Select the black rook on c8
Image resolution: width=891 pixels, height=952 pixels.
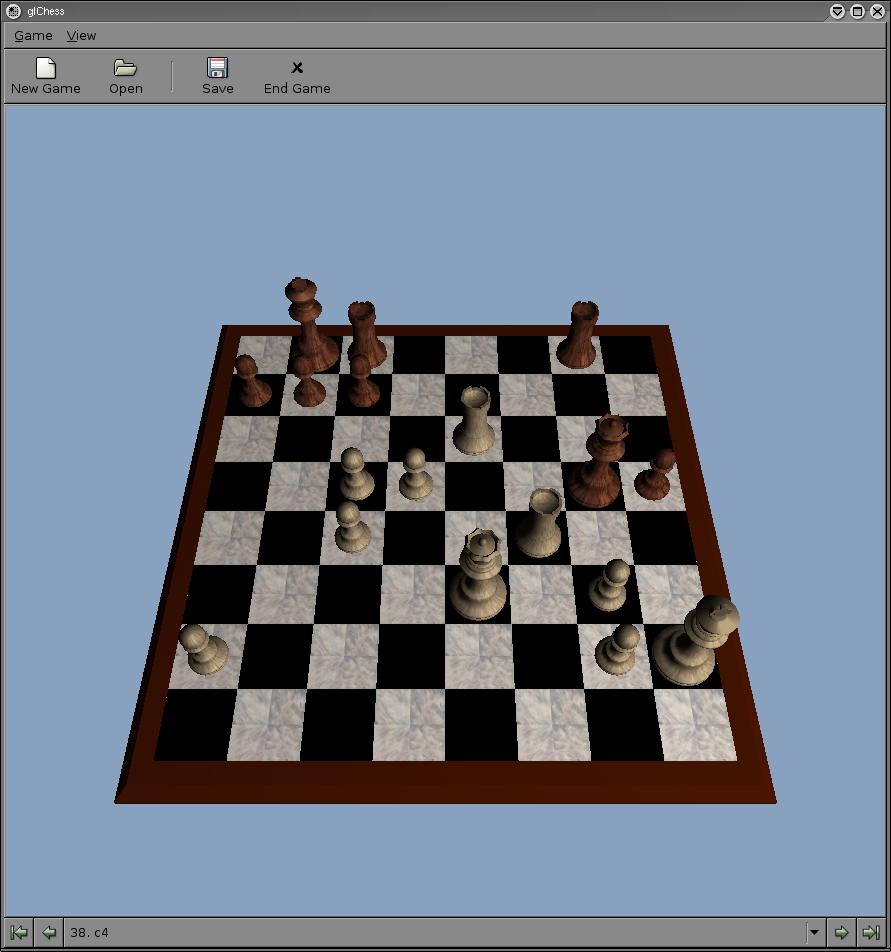point(365,334)
